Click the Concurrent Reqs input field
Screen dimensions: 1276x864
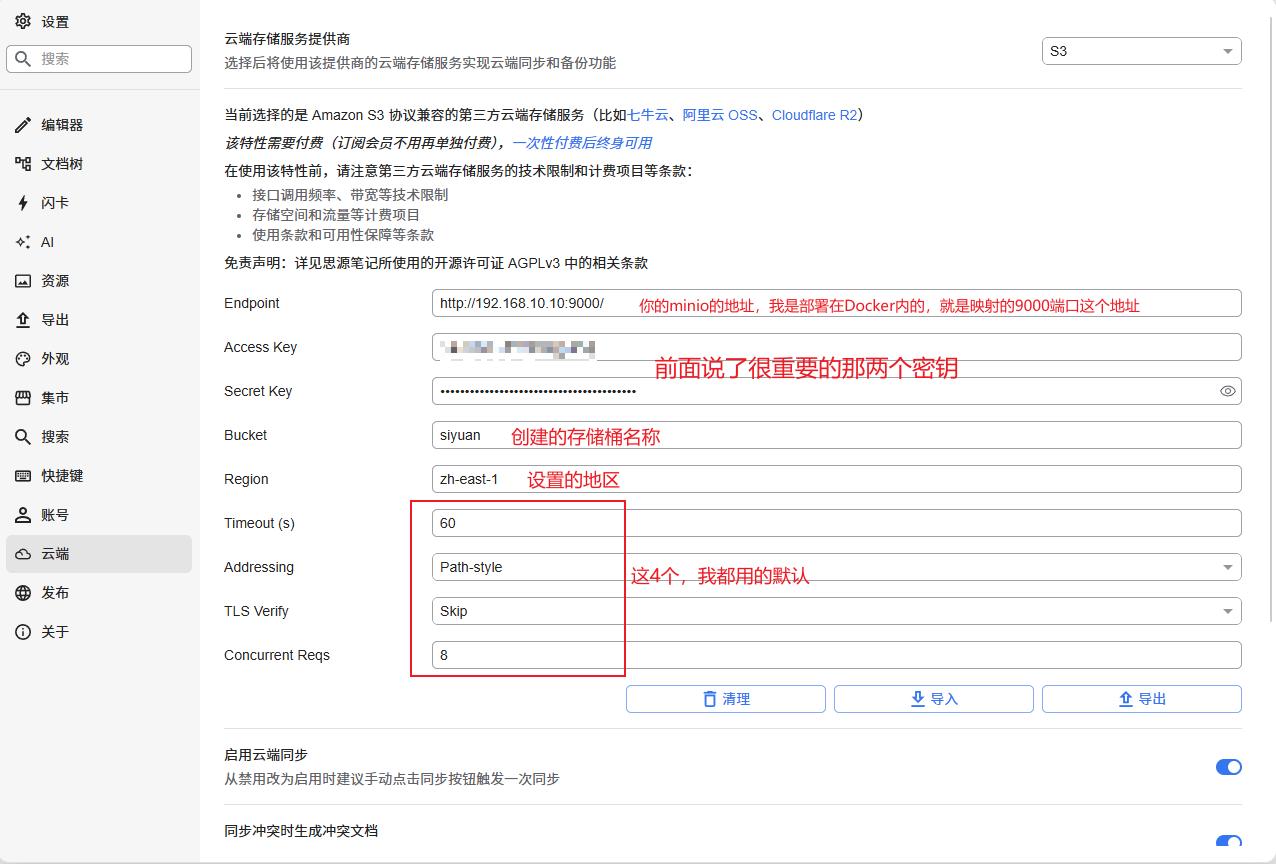click(x=836, y=655)
